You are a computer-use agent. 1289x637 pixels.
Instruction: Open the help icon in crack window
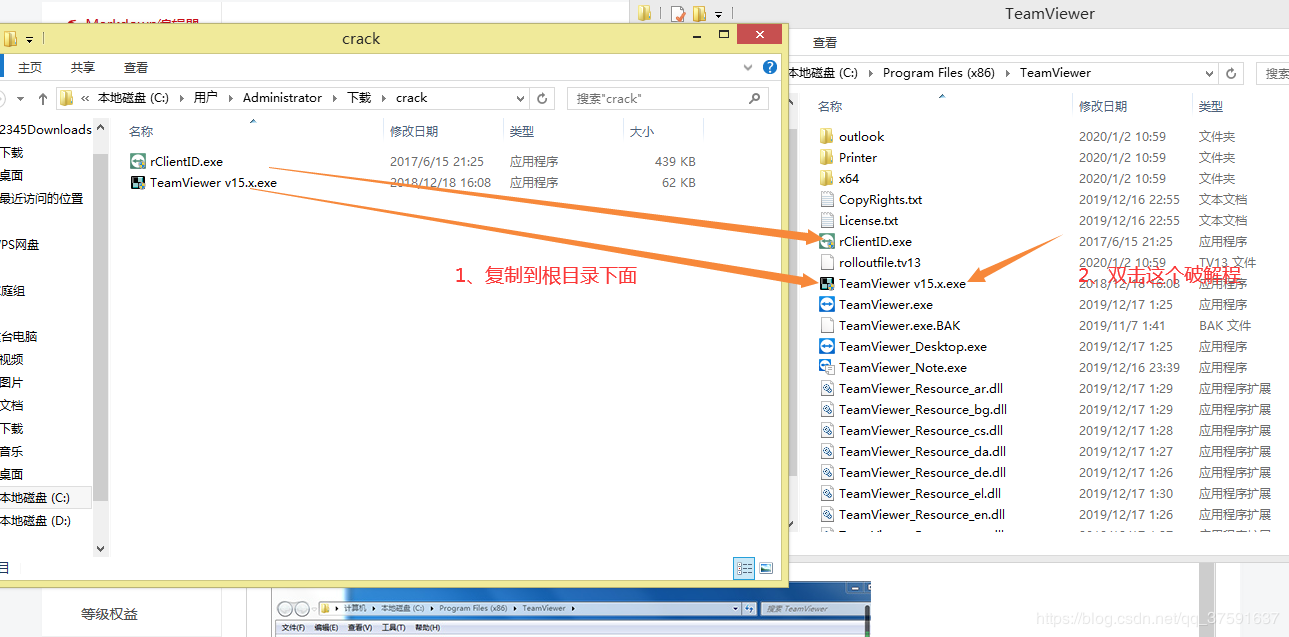[770, 67]
